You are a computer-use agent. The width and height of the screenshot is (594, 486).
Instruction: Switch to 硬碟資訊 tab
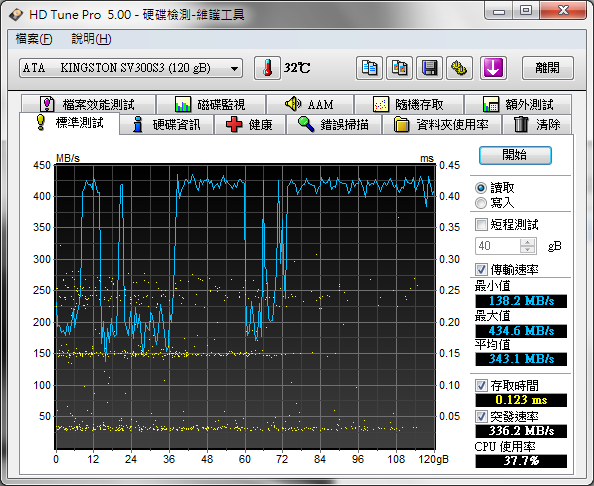(x=167, y=125)
